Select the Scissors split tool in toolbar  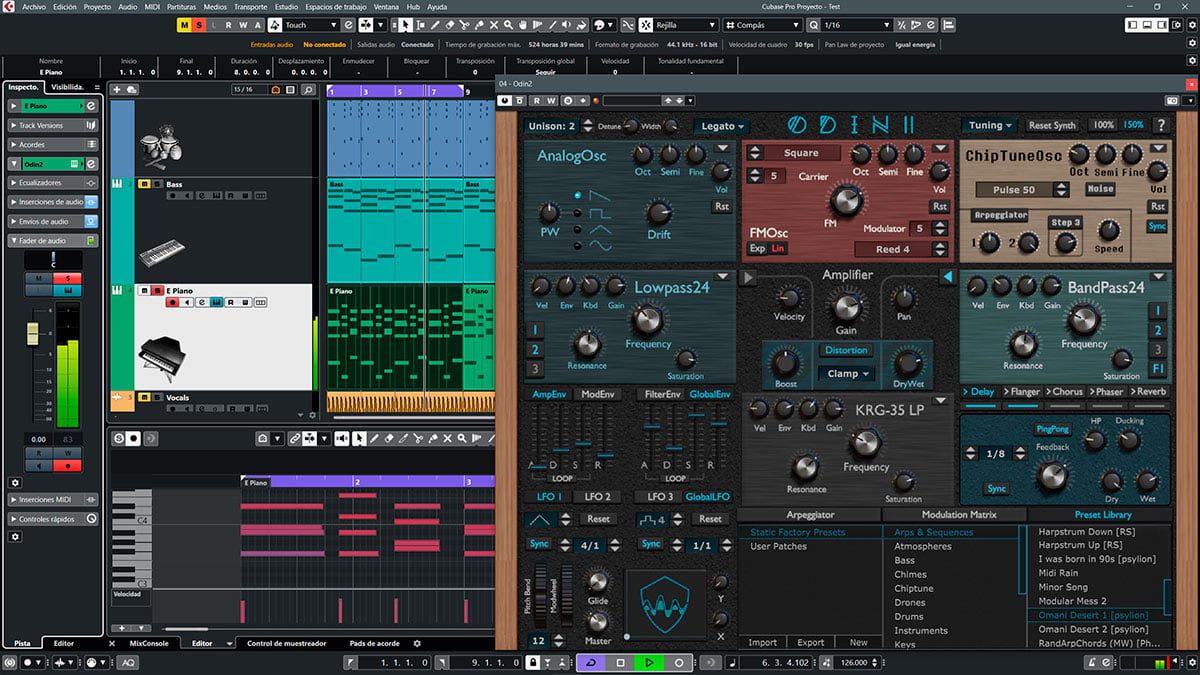click(x=464, y=24)
